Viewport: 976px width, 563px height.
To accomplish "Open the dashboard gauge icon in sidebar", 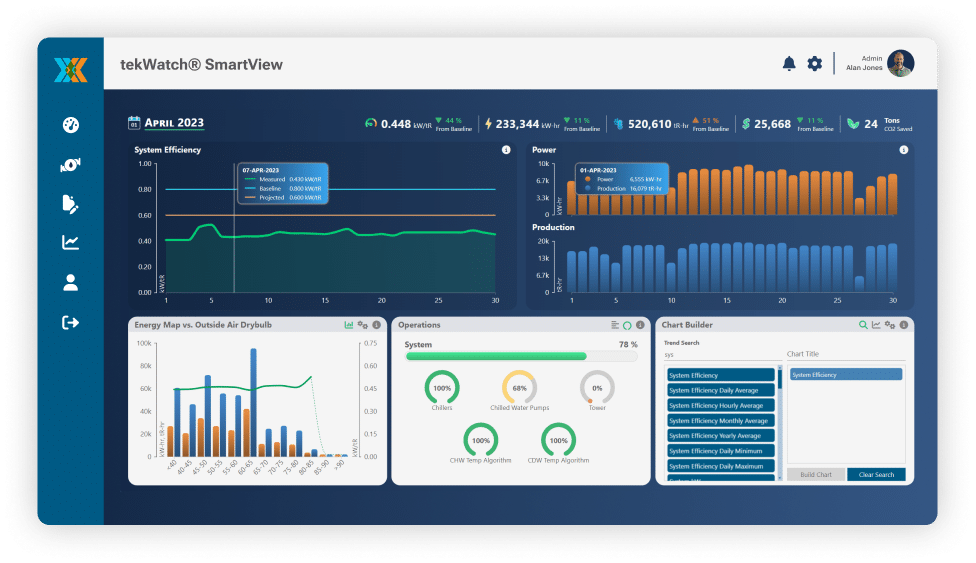I will click(x=70, y=125).
